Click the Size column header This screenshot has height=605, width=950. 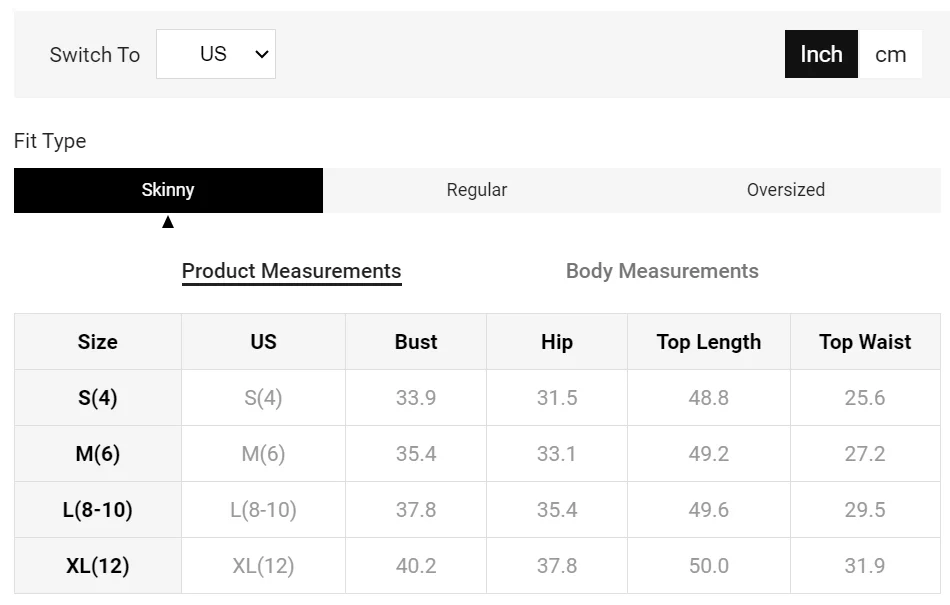pyautogui.click(x=98, y=342)
